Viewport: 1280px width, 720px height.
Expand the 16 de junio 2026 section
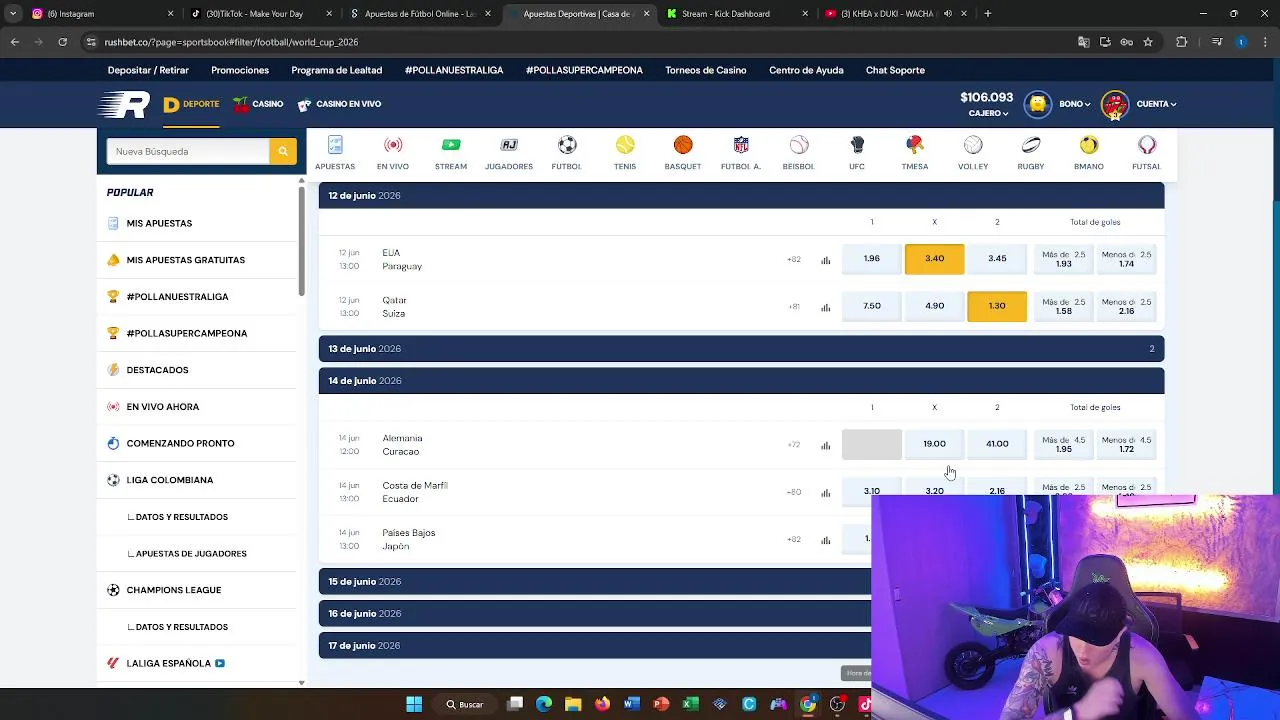click(595, 613)
